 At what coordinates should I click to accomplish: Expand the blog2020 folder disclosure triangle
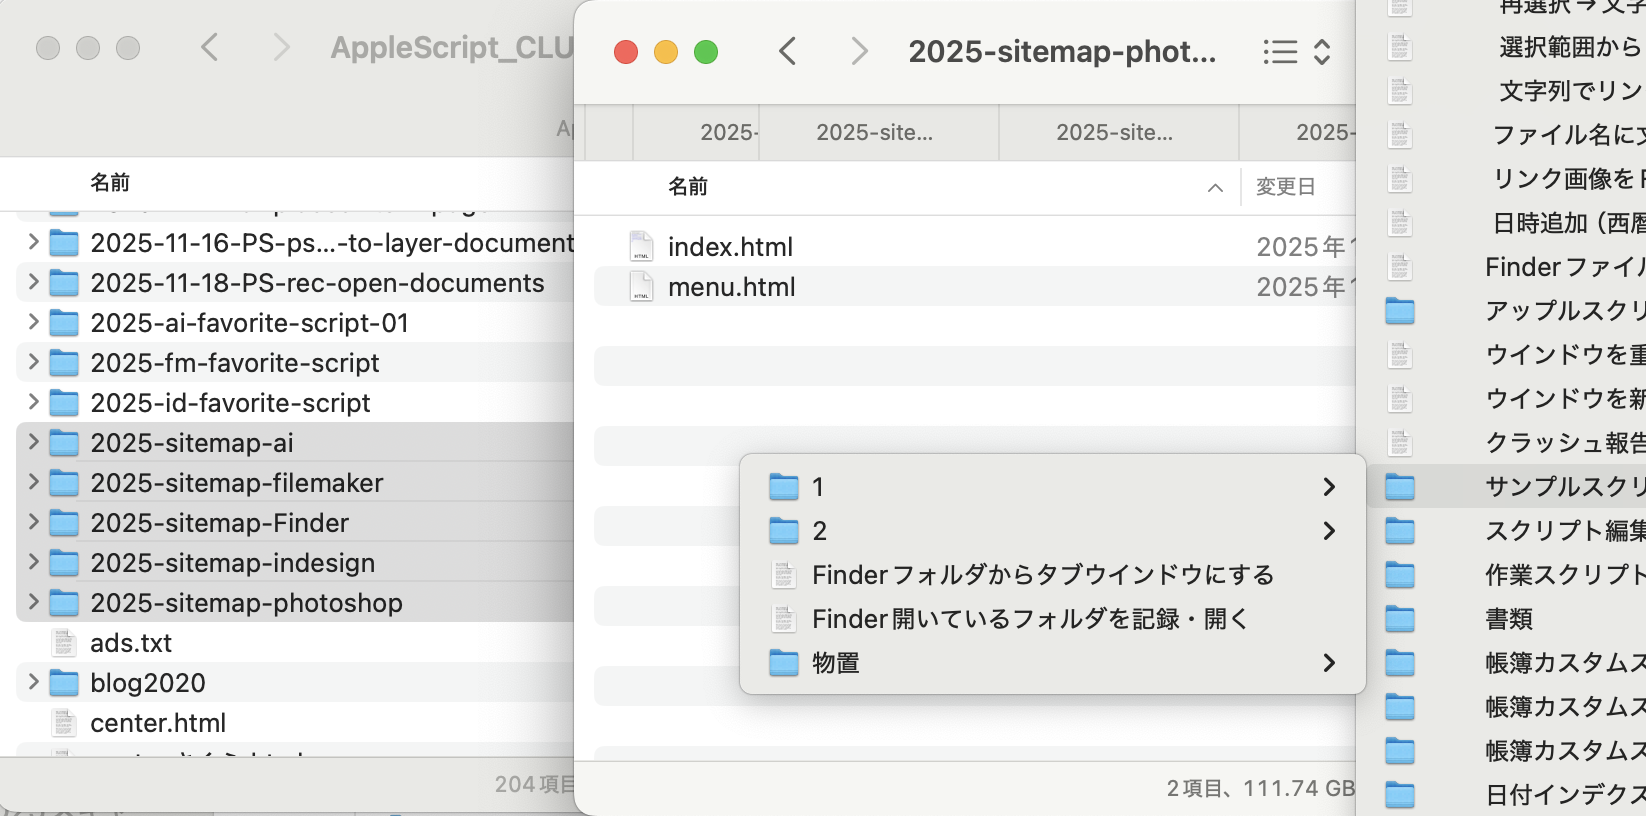point(33,682)
